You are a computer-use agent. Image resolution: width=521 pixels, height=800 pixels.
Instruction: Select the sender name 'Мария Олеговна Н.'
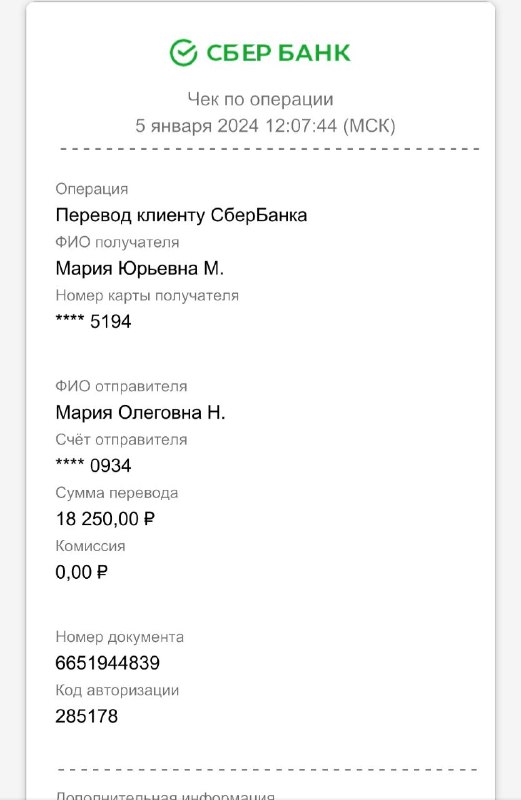click(140, 412)
